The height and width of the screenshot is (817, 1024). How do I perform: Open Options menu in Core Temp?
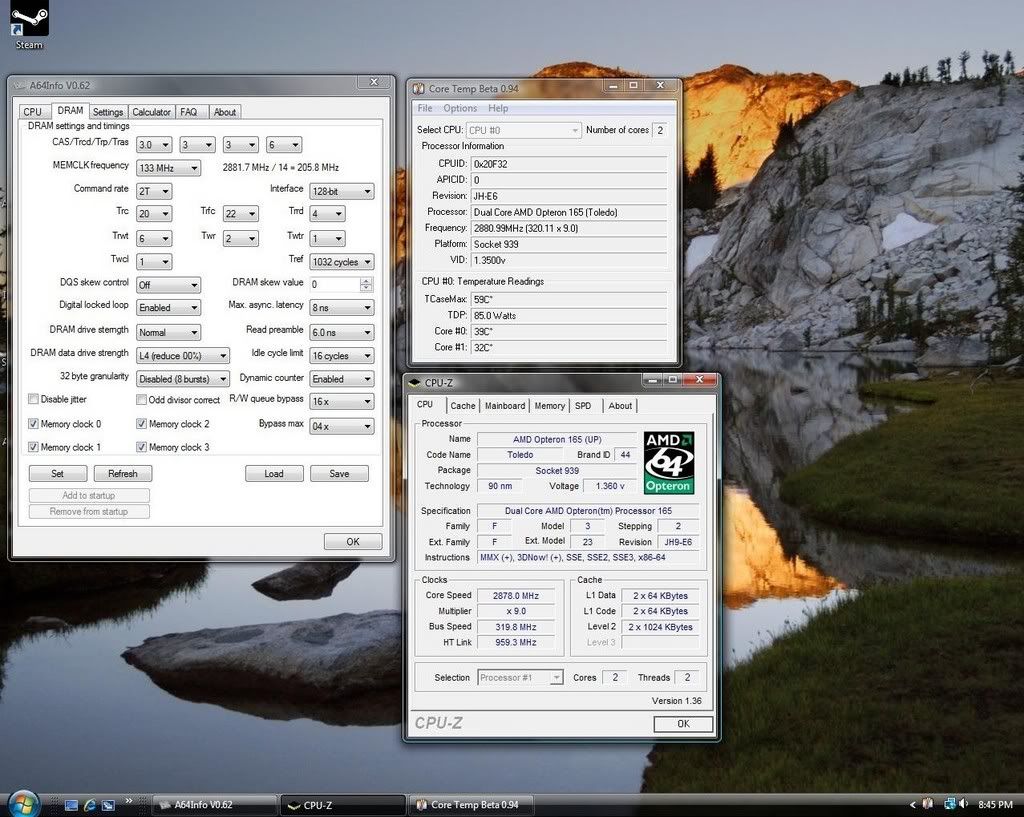460,108
